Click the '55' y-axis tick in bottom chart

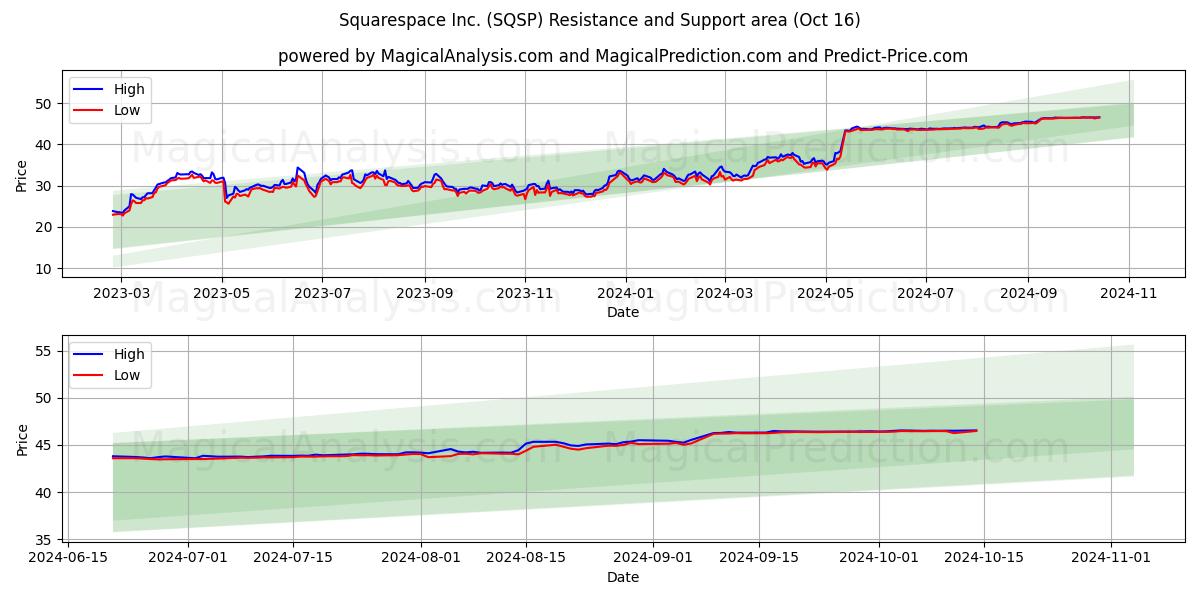(x=44, y=351)
